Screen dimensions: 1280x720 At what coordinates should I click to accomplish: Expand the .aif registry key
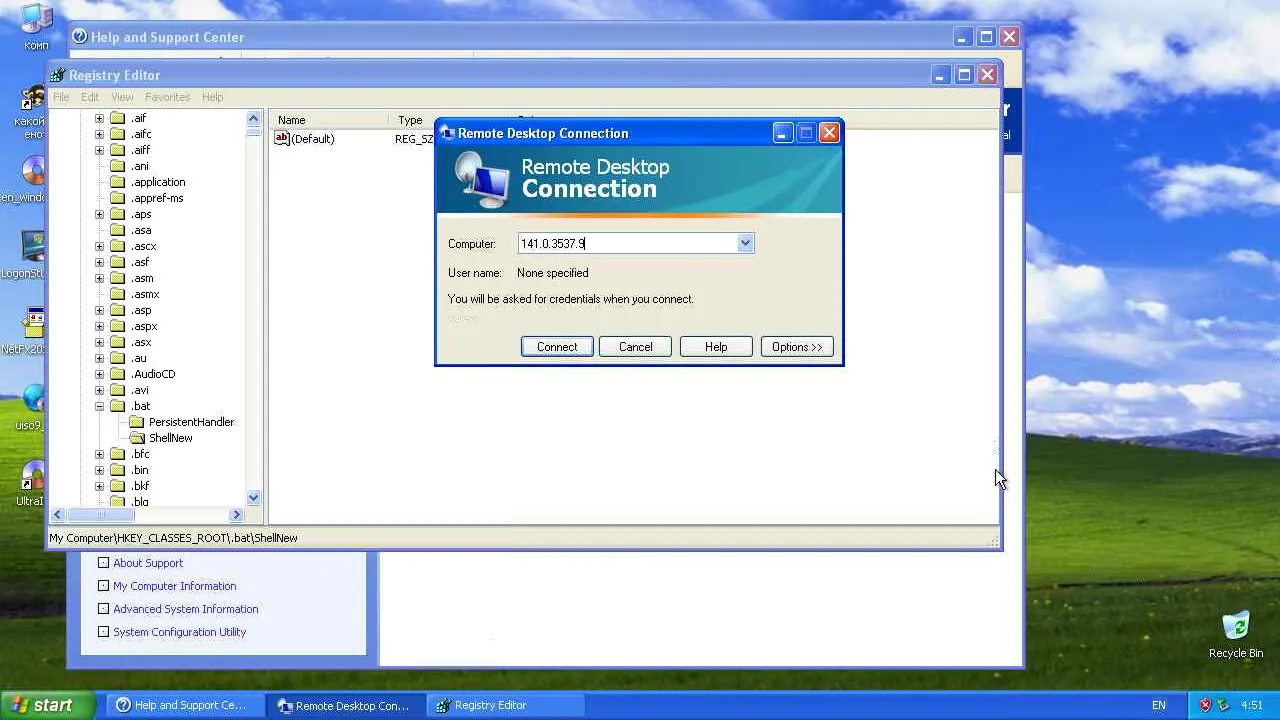click(99, 118)
